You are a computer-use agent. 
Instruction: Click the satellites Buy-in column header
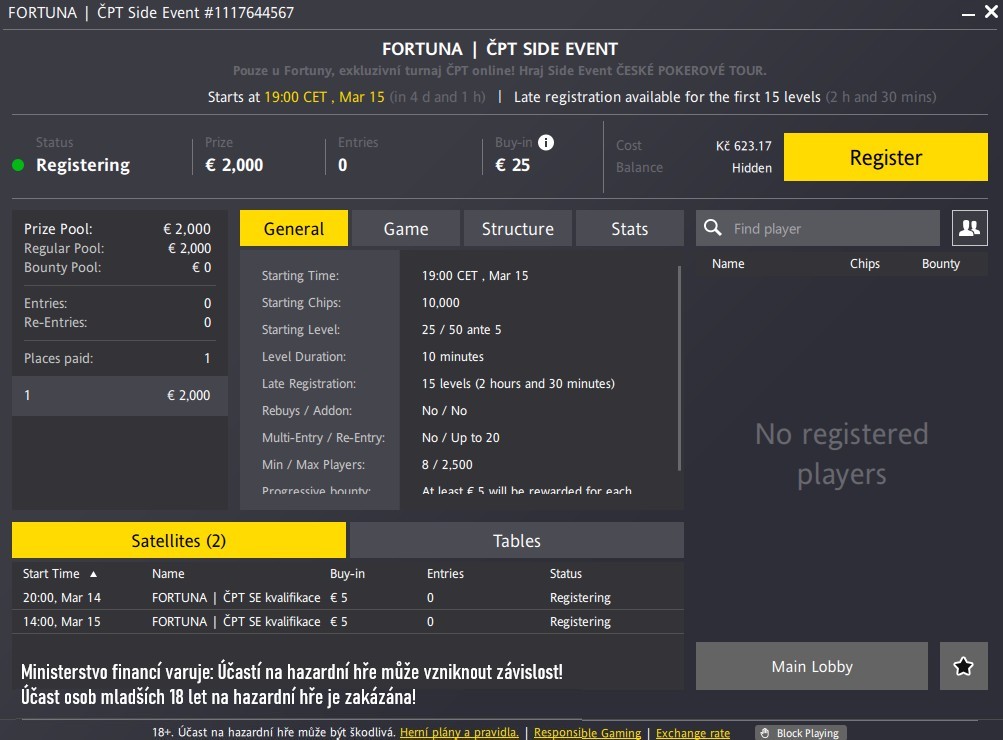(x=347, y=574)
